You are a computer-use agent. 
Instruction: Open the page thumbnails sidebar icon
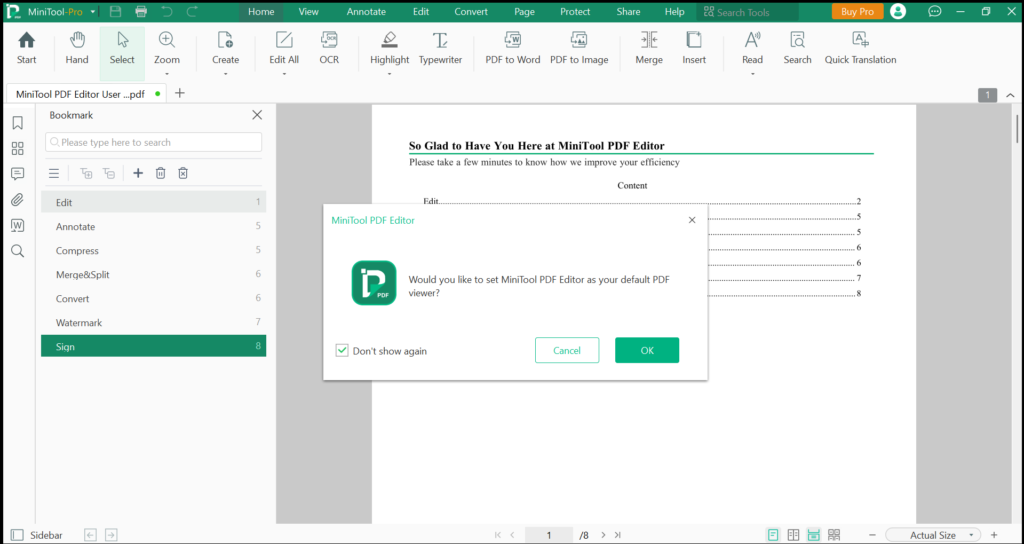tap(18, 148)
